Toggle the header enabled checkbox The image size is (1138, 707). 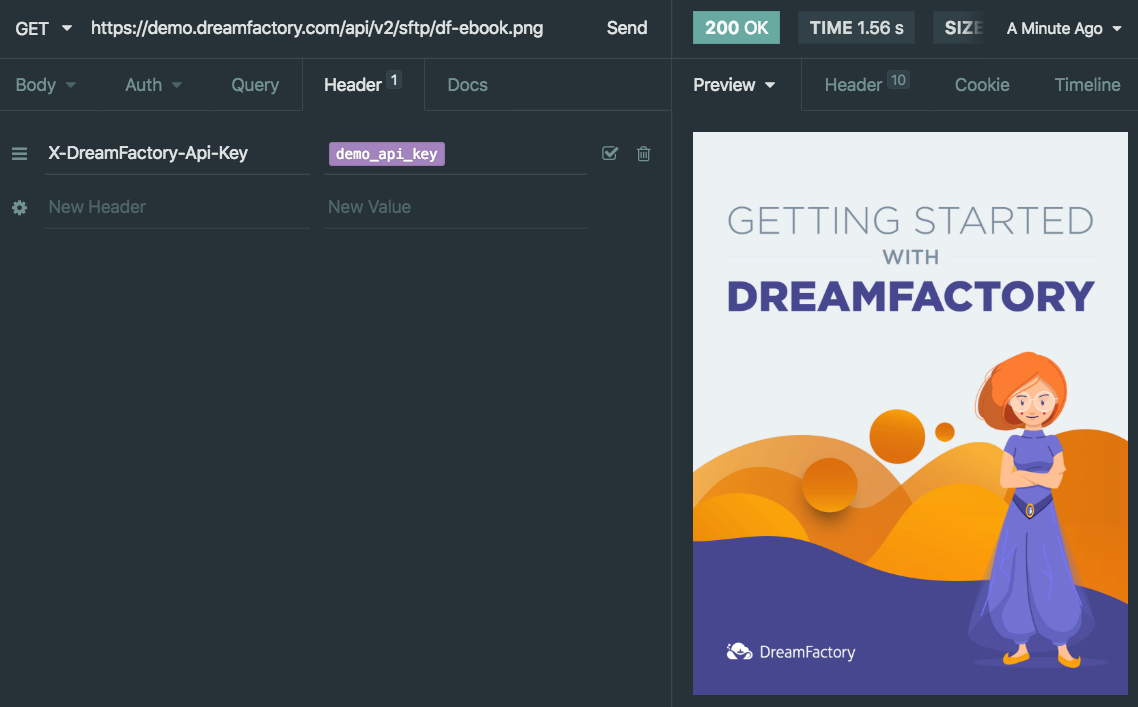coord(610,153)
